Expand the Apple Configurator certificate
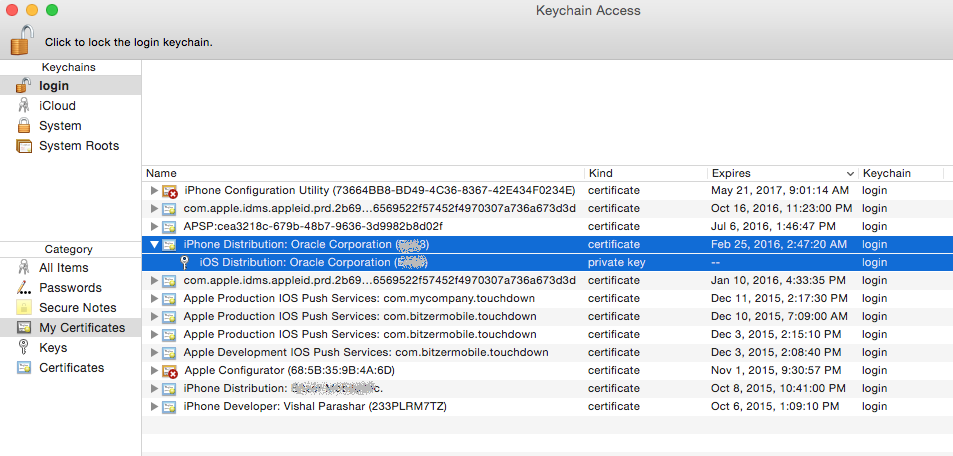Screen dimensions: 953x456 [154, 370]
